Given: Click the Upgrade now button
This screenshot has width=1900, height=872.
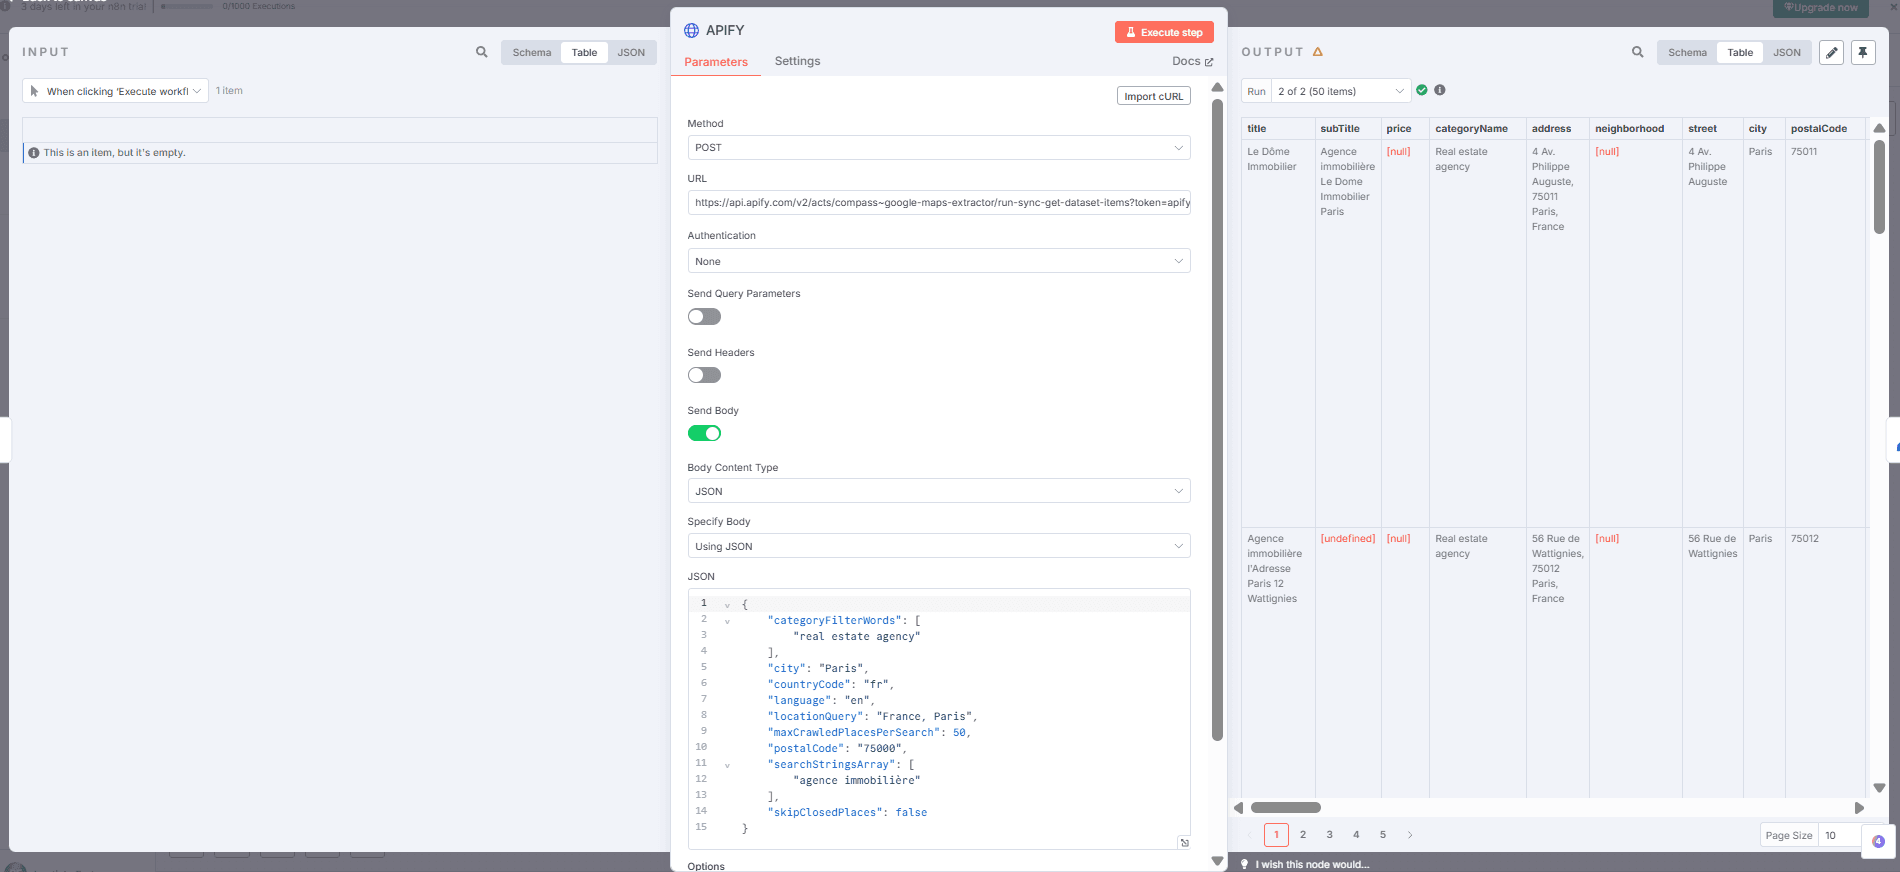Looking at the screenshot, I should click(x=1821, y=8).
